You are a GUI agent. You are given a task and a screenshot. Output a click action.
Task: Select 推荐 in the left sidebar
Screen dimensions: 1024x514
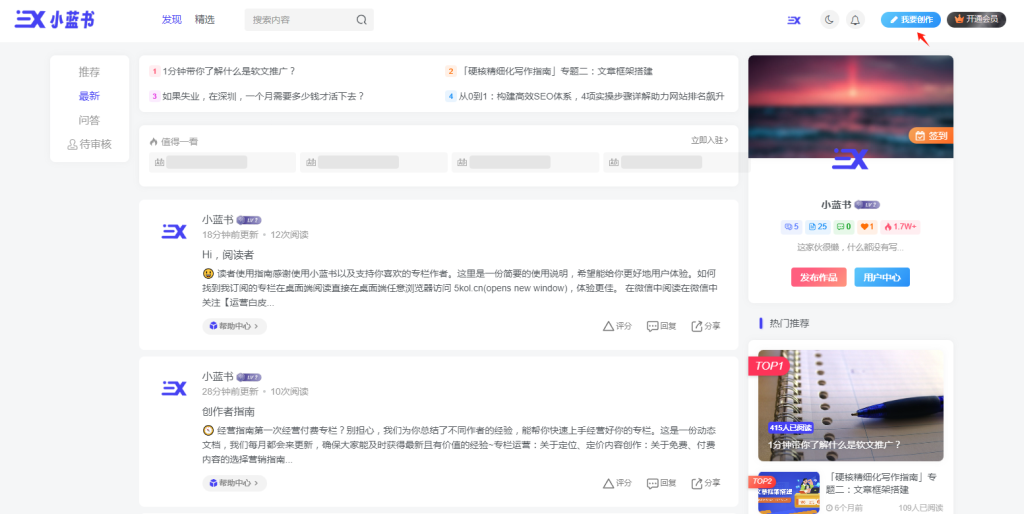(x=89, y=72)
